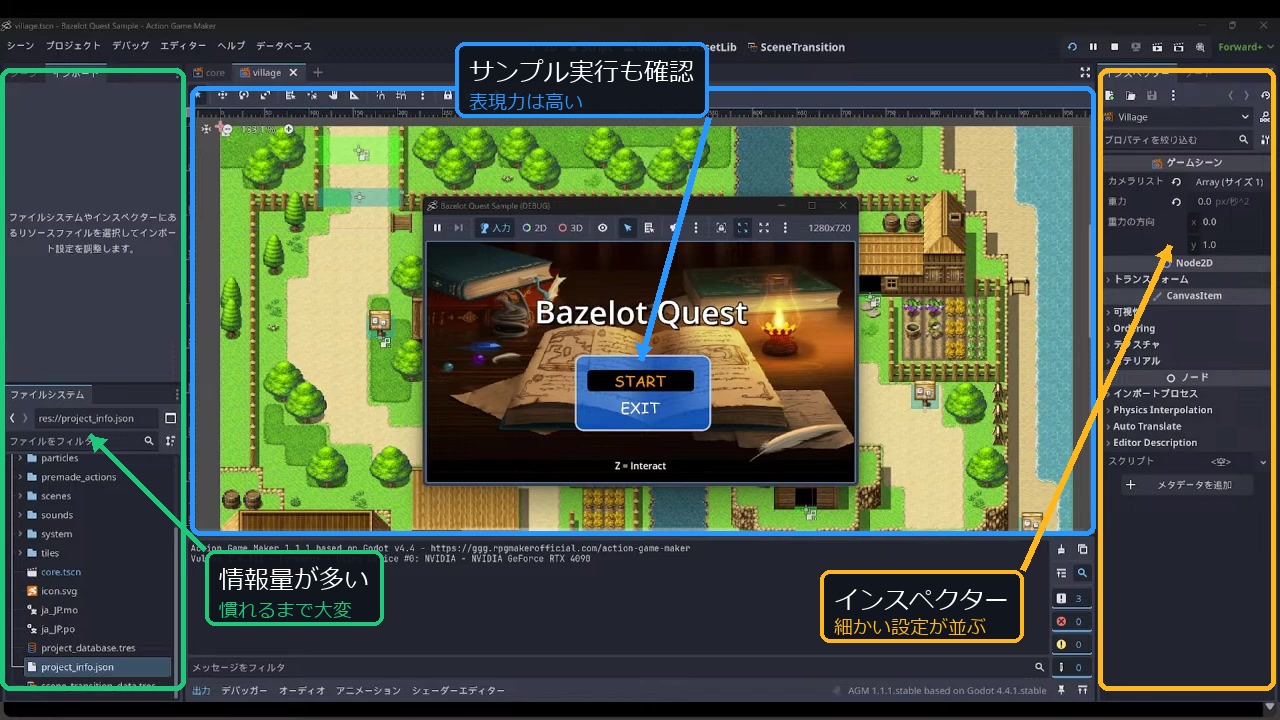Viewport: 1280px width, 720px height.
Task: Toggle 入力 mode in debug window
Action: (495, 228)
